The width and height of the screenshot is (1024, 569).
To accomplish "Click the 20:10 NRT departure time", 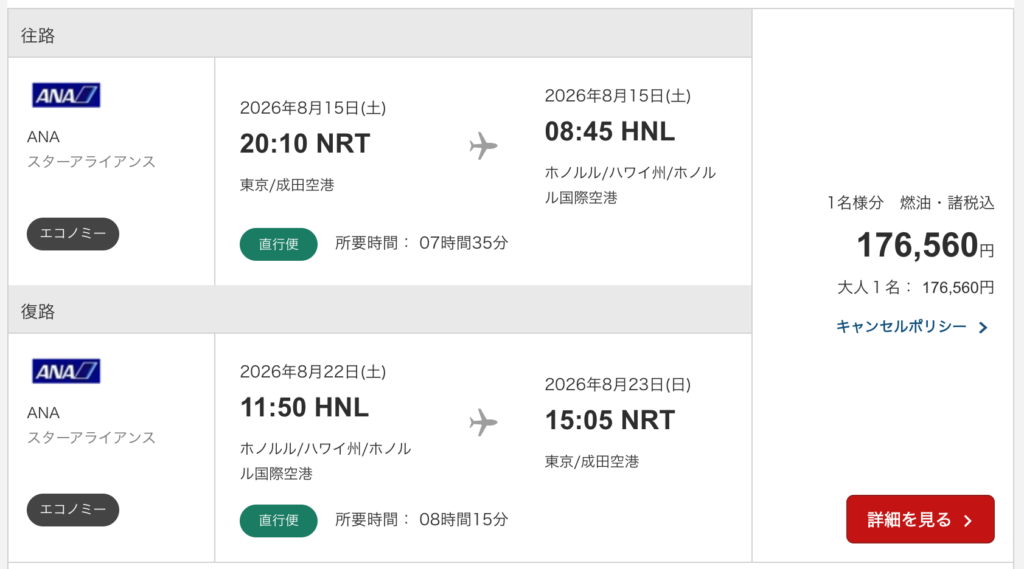I will [x=305, y=144].
